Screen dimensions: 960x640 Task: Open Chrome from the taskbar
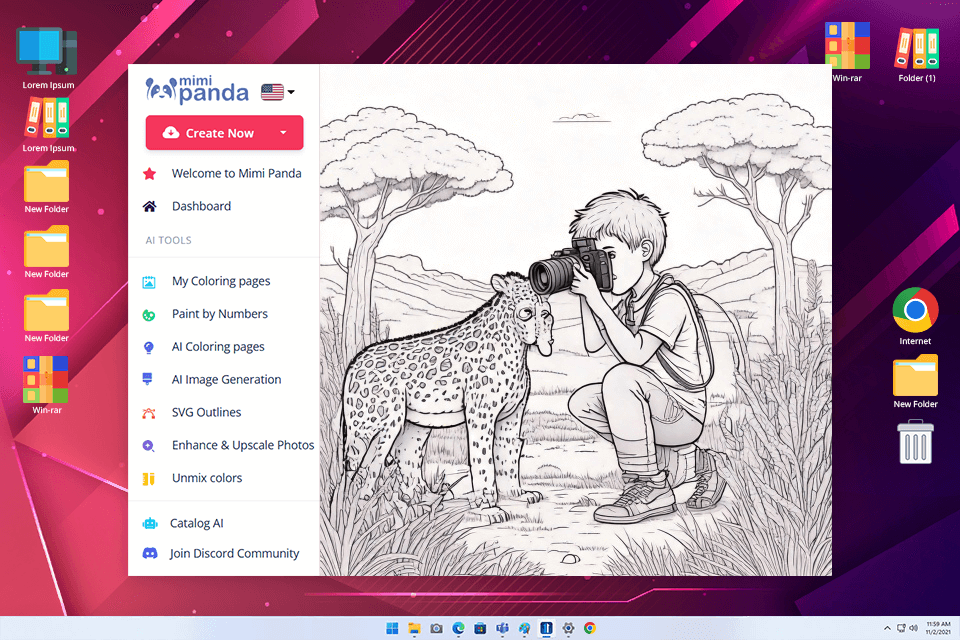(x=590, y=628)
